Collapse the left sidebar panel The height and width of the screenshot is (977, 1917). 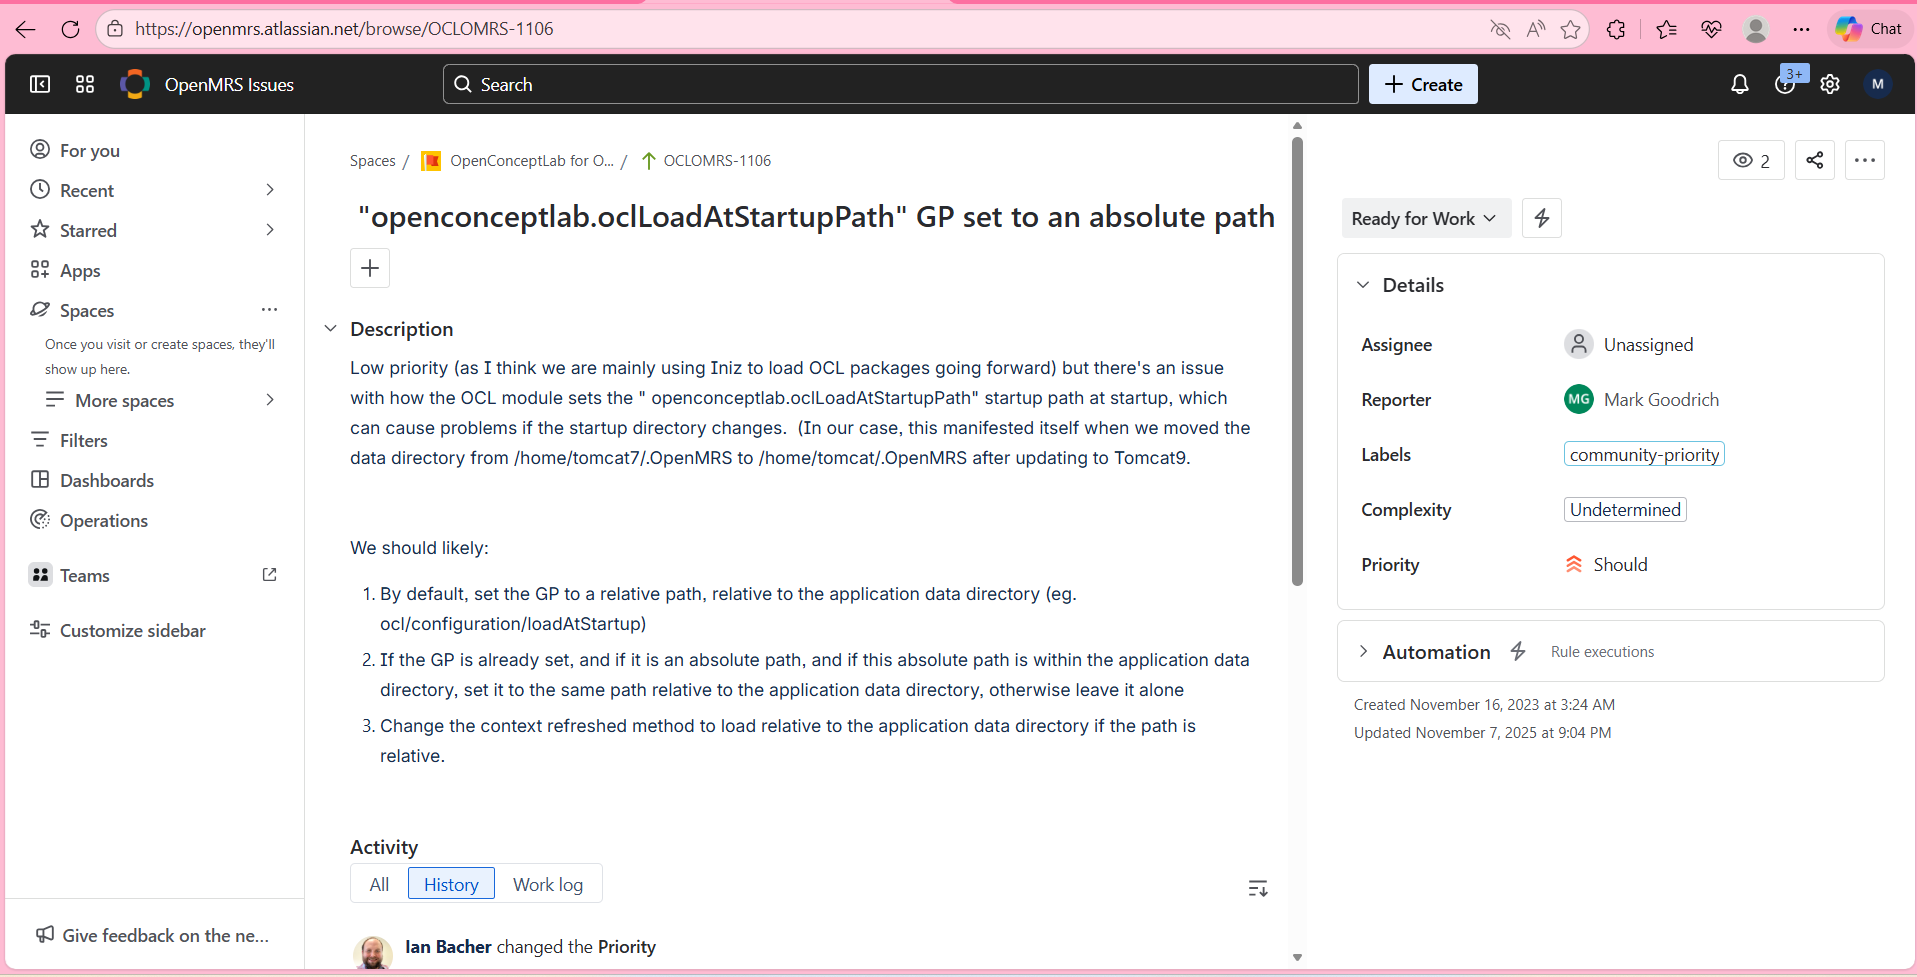(x=40, y=85)
